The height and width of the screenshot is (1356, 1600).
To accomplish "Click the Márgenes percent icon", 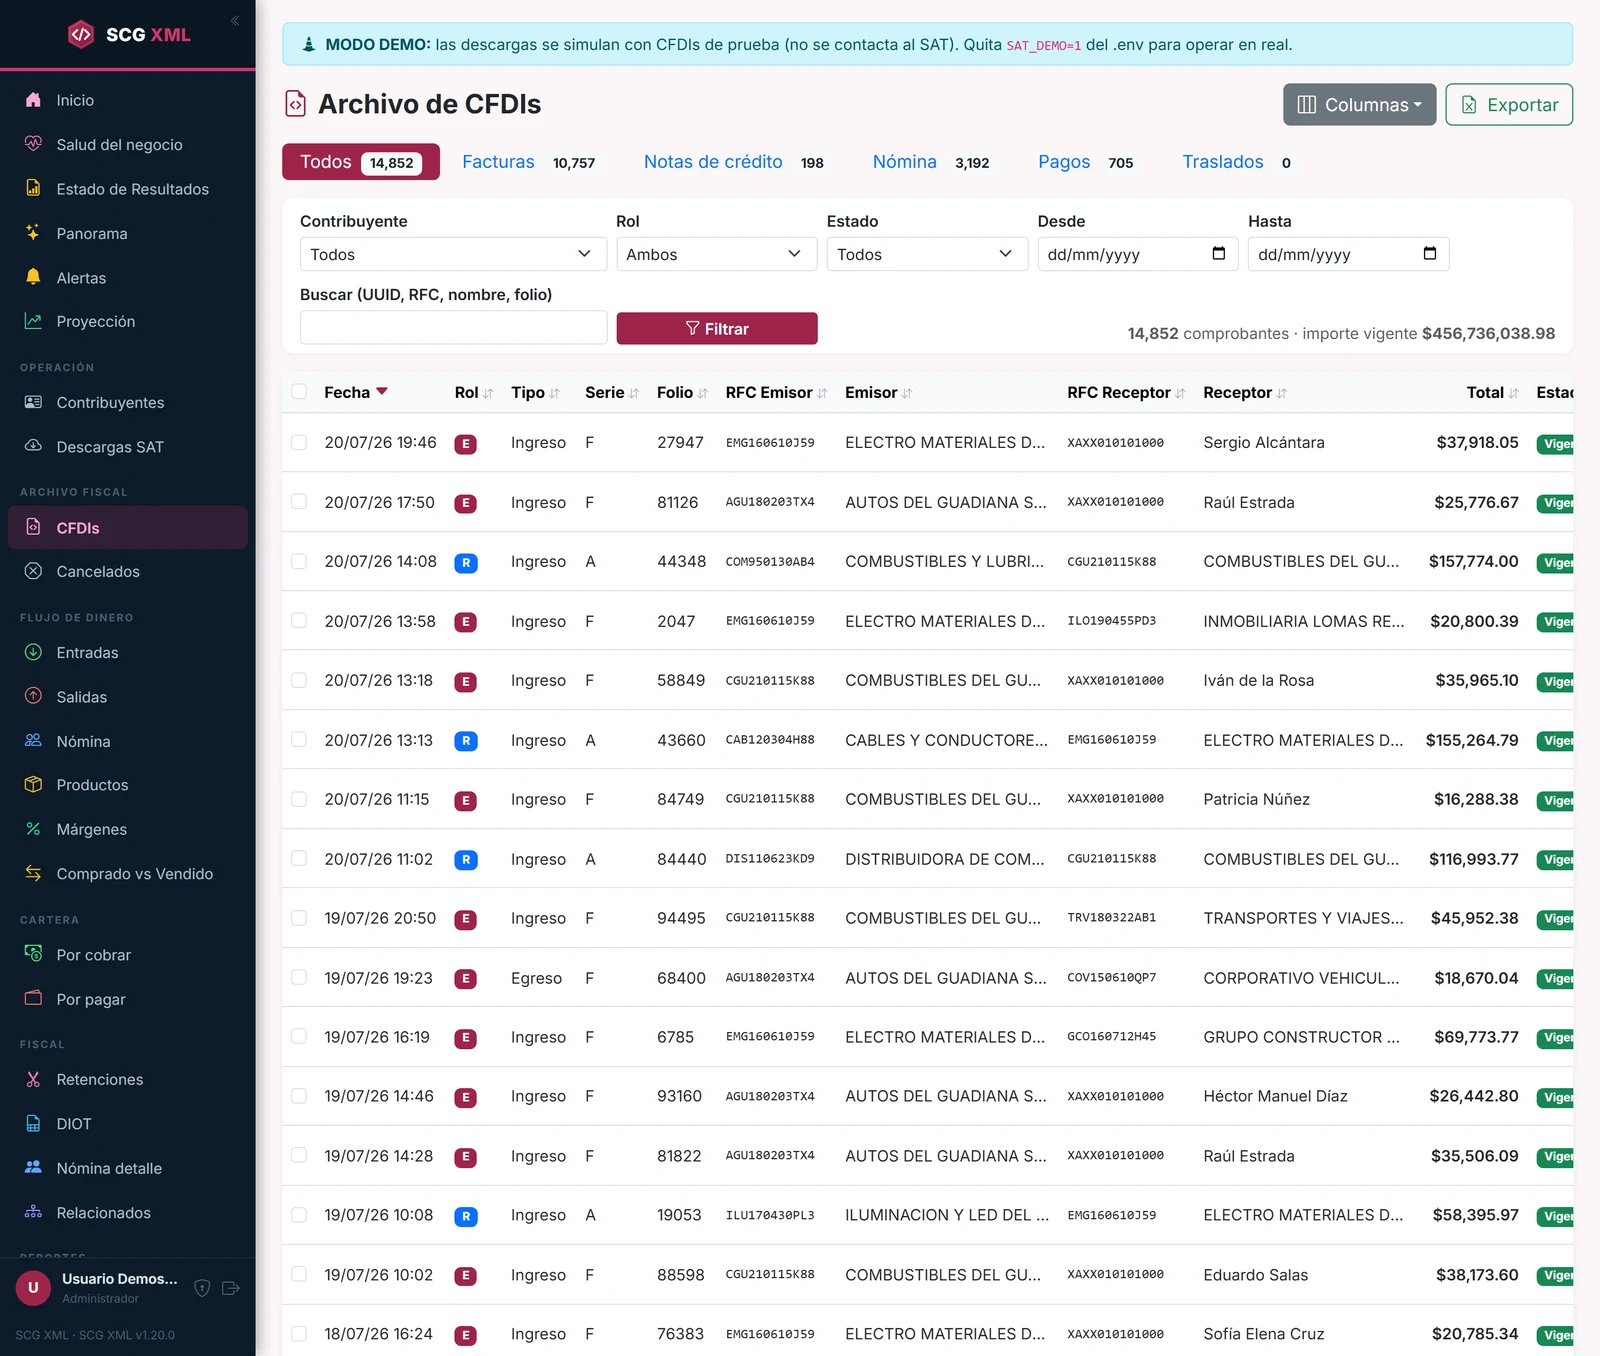I will click(x=33, y=829).
